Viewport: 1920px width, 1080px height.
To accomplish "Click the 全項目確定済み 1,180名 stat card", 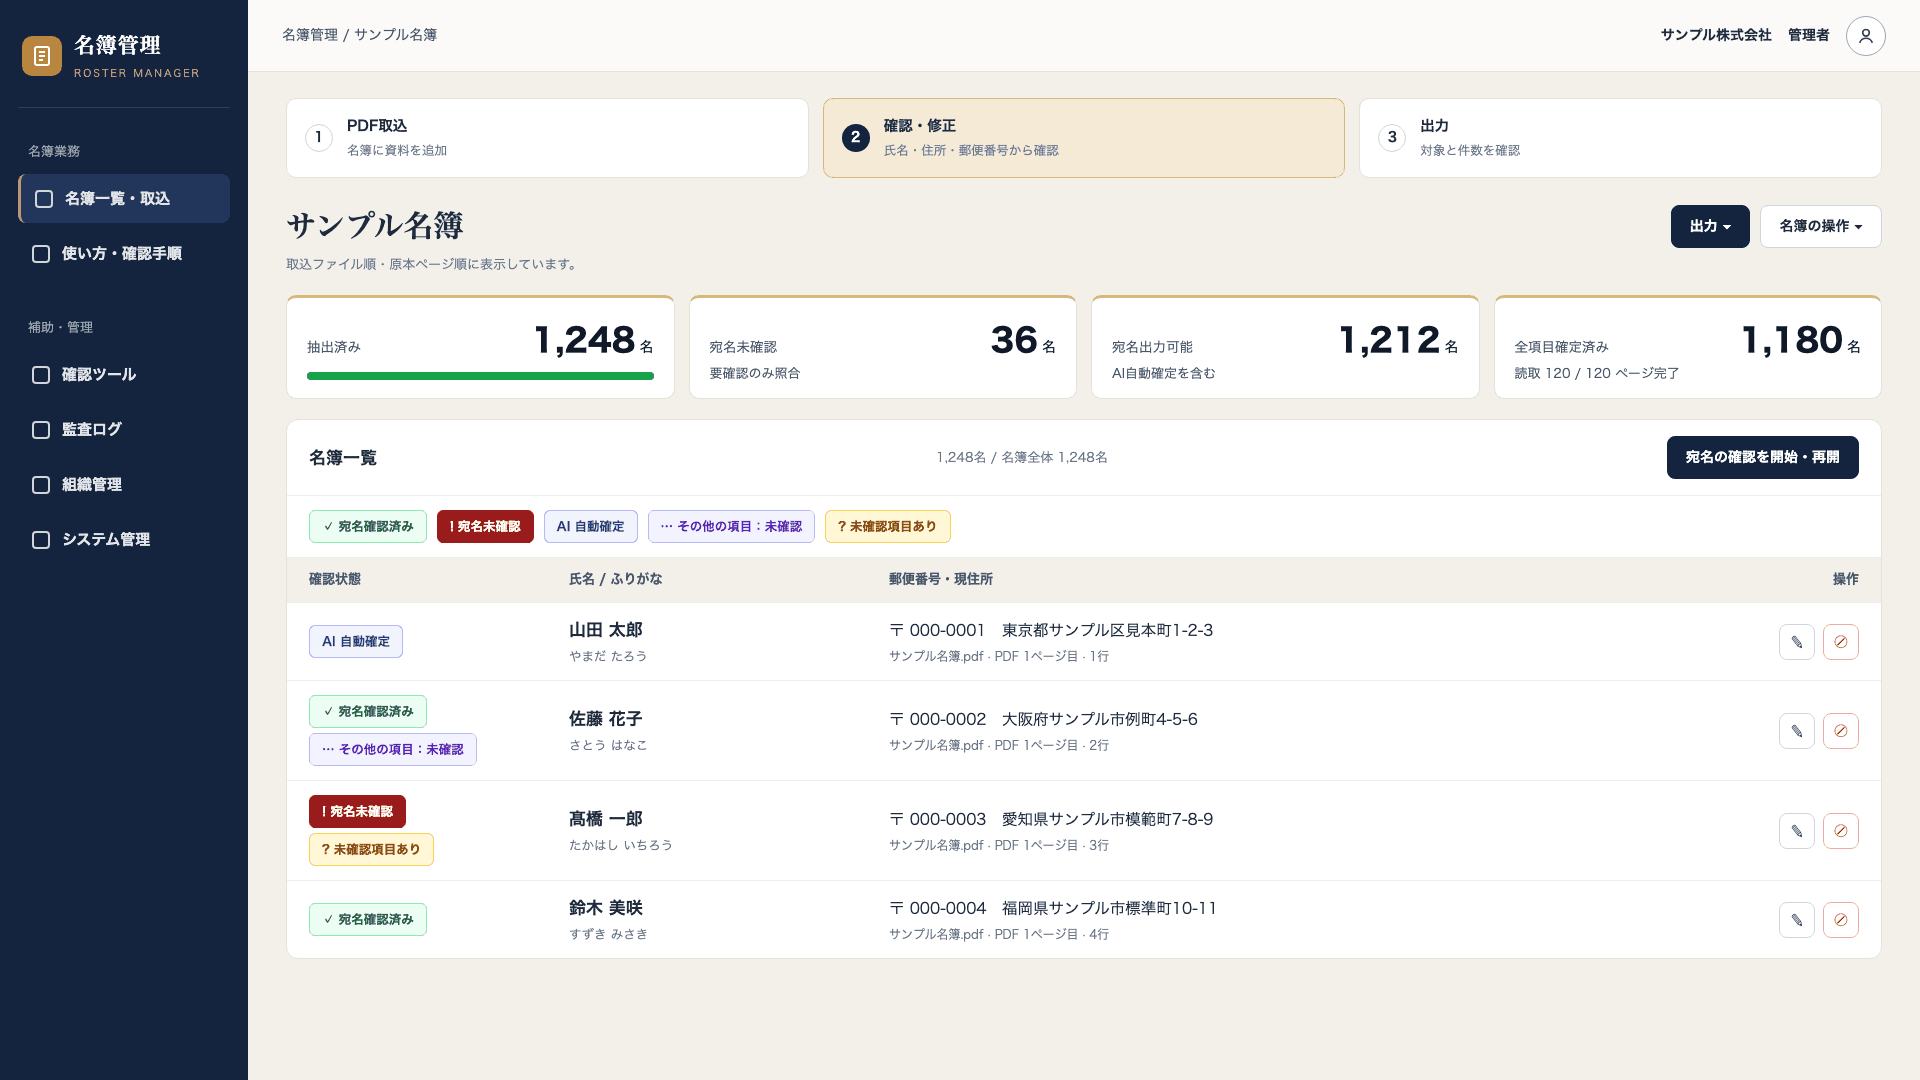I will [x=1688, y=347].
